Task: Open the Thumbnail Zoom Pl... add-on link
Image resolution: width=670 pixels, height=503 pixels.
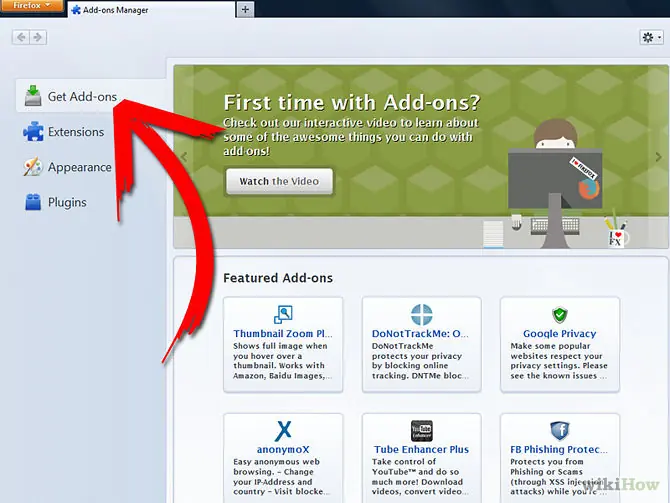Action: point(282,333)
